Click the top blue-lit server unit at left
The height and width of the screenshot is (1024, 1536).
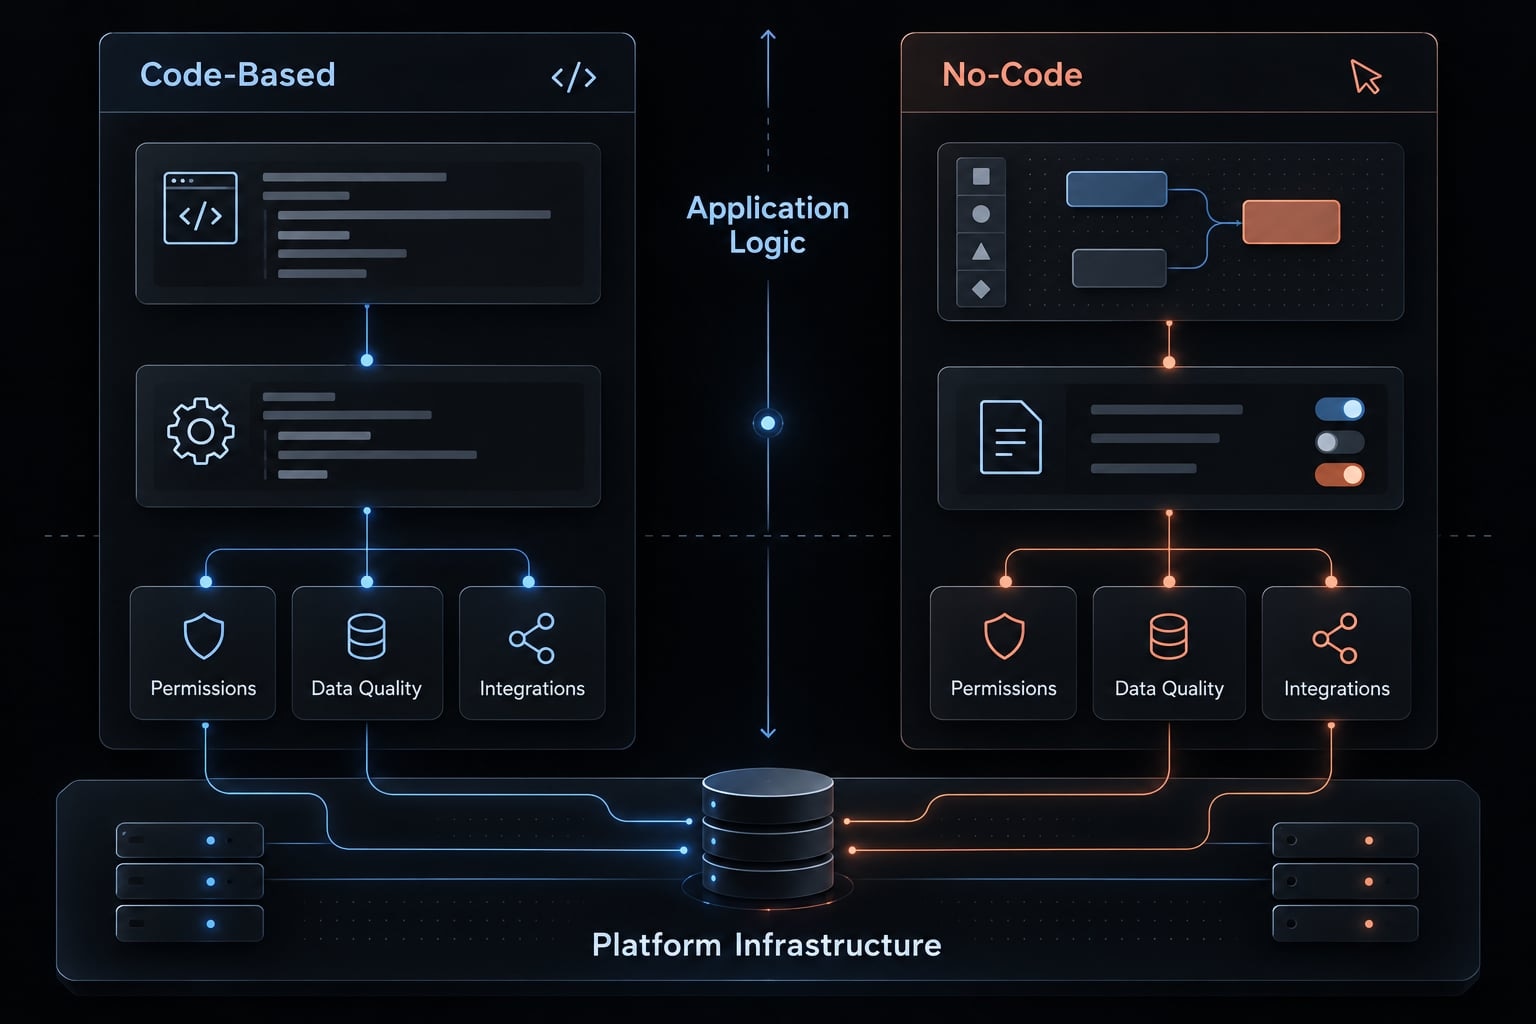pos(190,840)
